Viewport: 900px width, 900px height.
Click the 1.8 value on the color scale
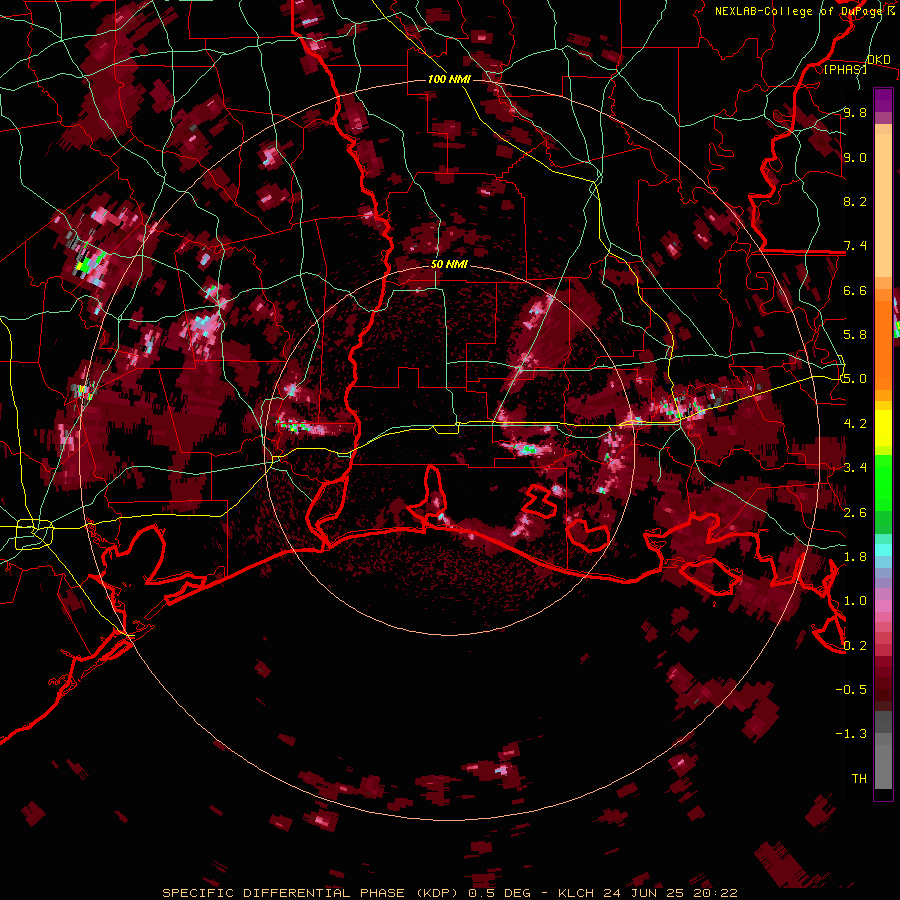pyautogui.click(x=855, y=557)
